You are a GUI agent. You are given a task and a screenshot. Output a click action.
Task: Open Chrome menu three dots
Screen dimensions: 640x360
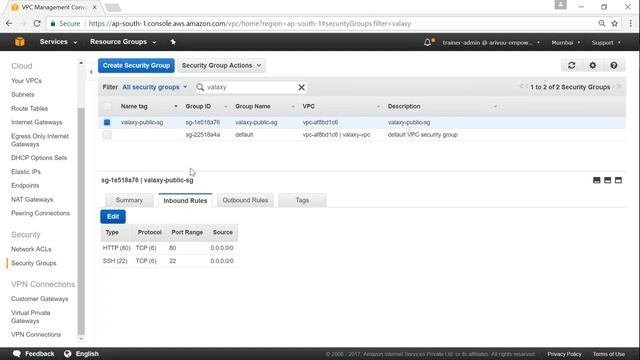point(630,24)
